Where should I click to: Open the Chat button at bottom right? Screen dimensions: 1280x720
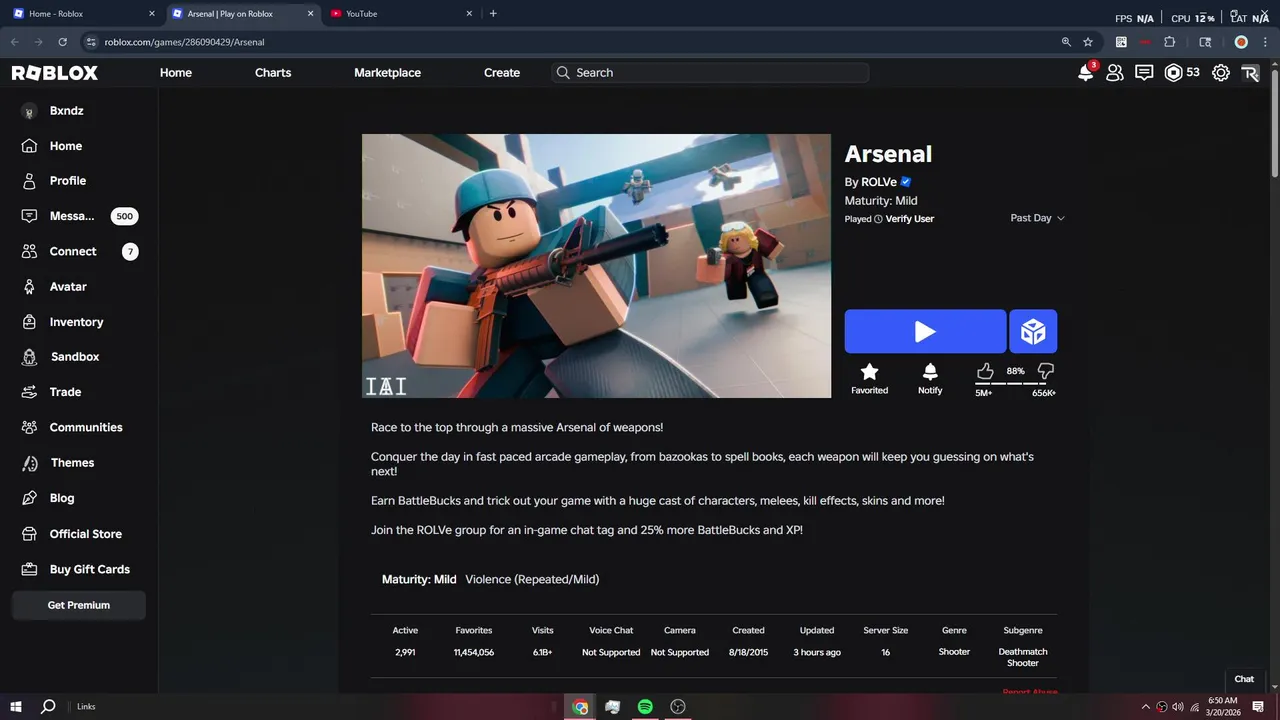coord(1244,679)
